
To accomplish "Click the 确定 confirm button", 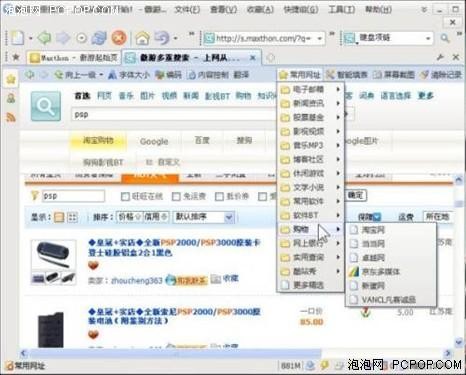I will tap(355, 195).
